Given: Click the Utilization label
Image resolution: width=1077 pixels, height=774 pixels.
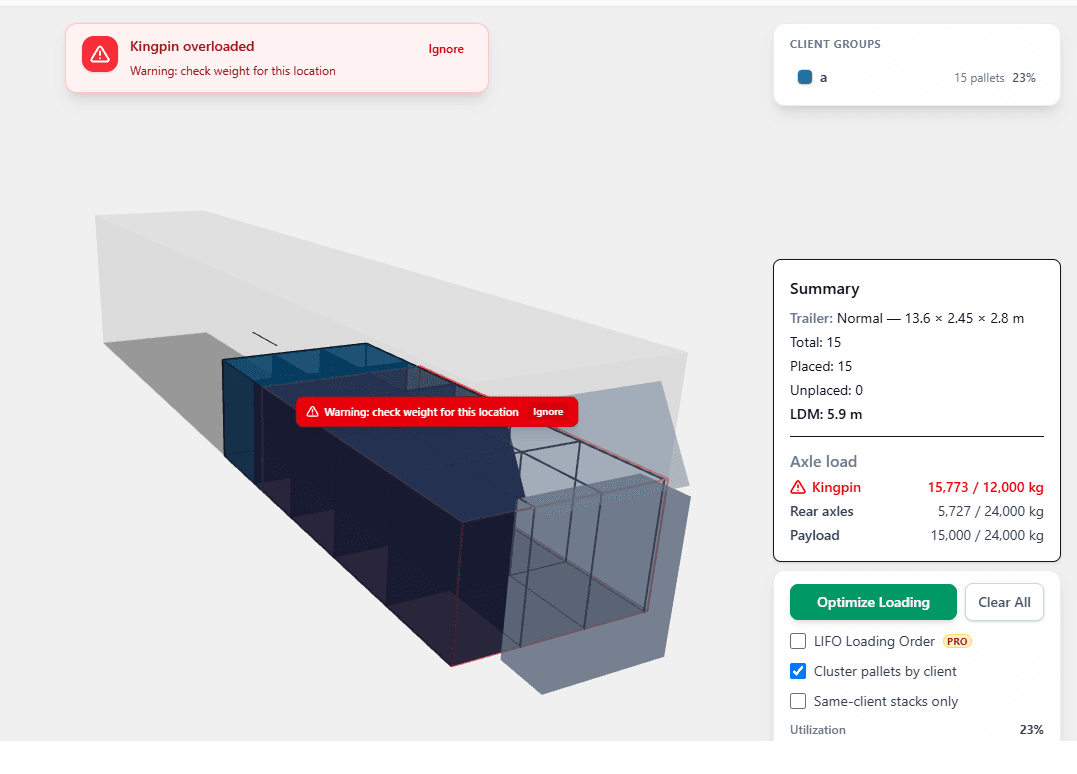Looking at the screenshot, I should 817,730.
